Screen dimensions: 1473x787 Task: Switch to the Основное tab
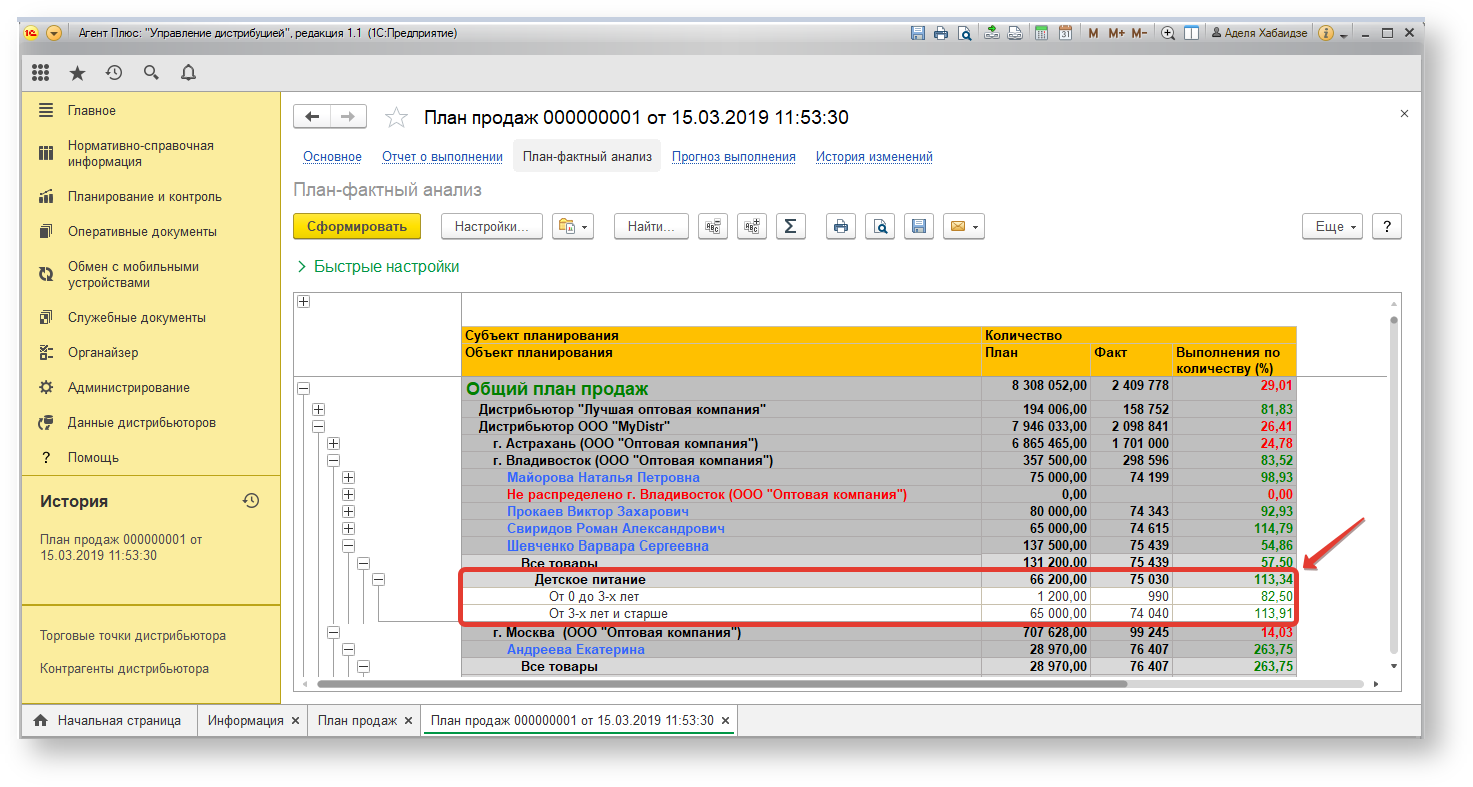[332, 157]
